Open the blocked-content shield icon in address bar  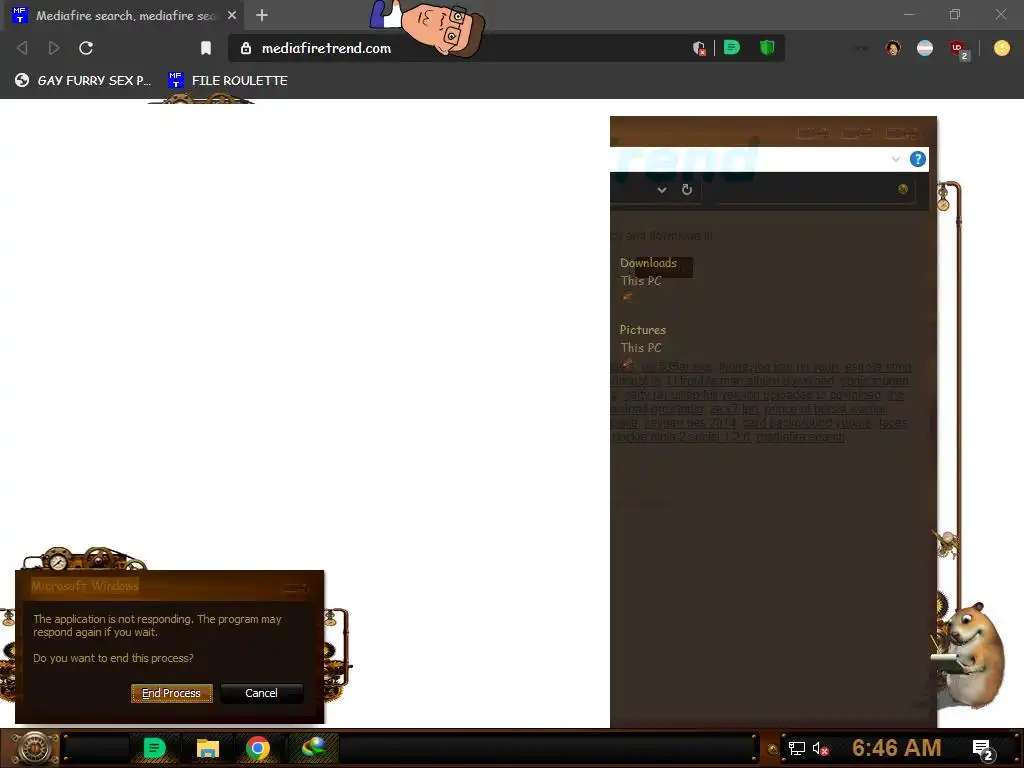tap(698, 48)
